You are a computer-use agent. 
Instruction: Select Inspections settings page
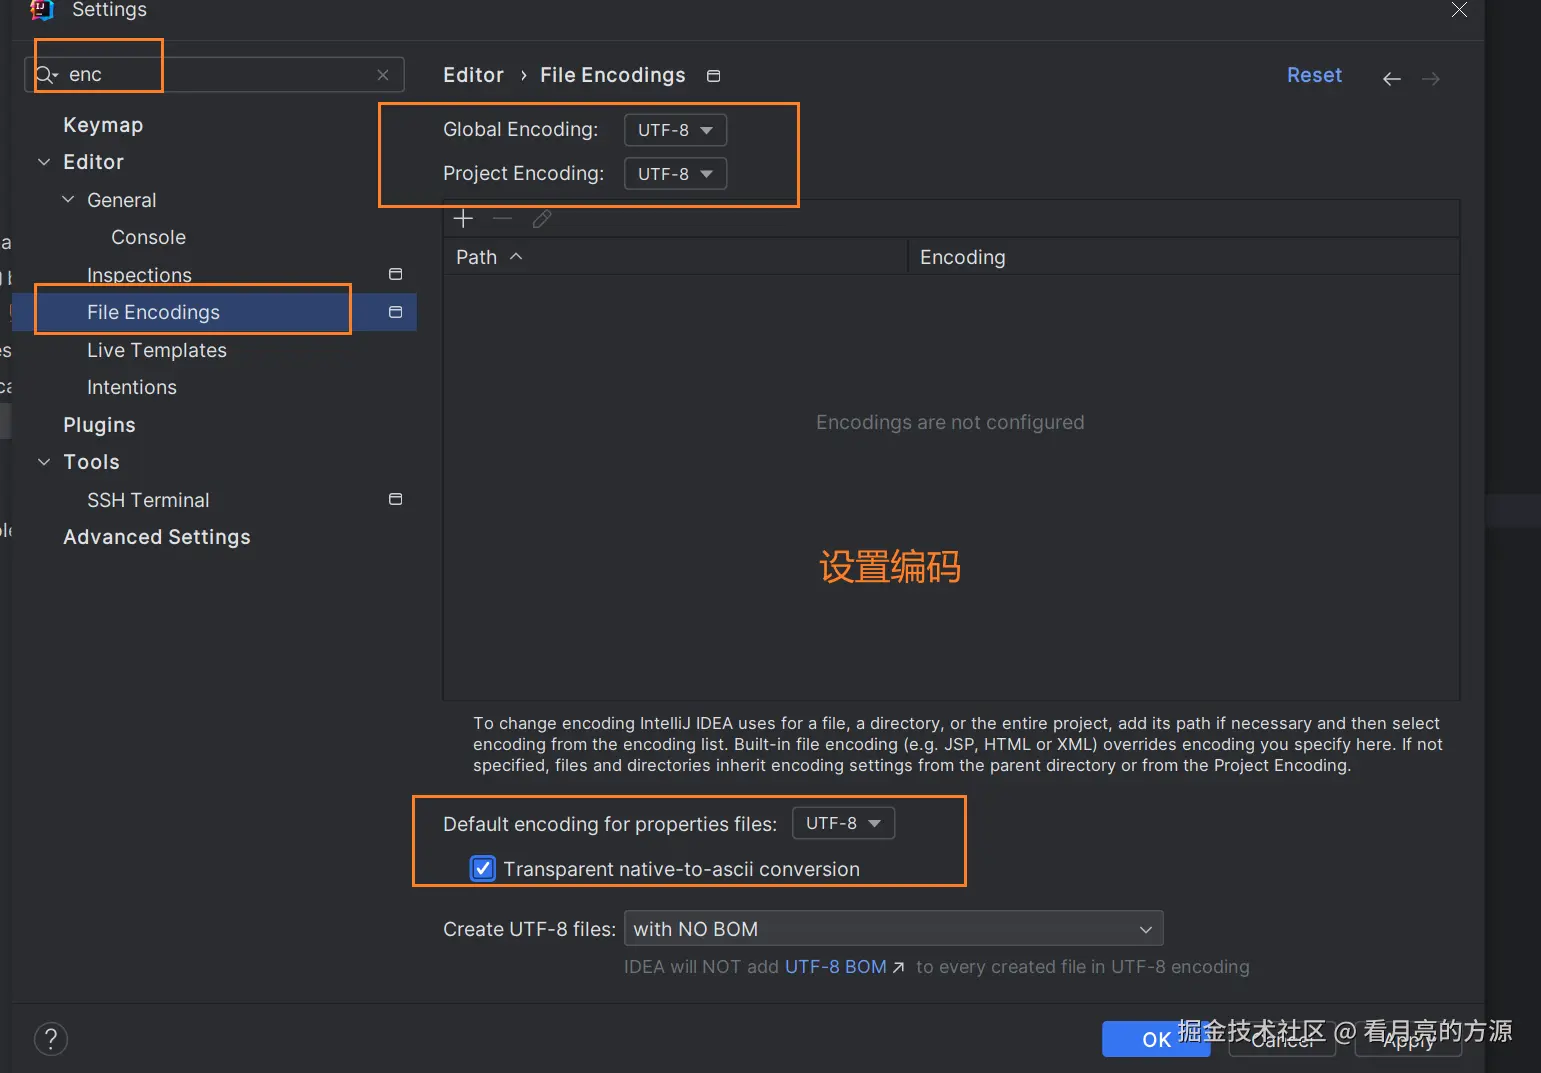[139, 275]
